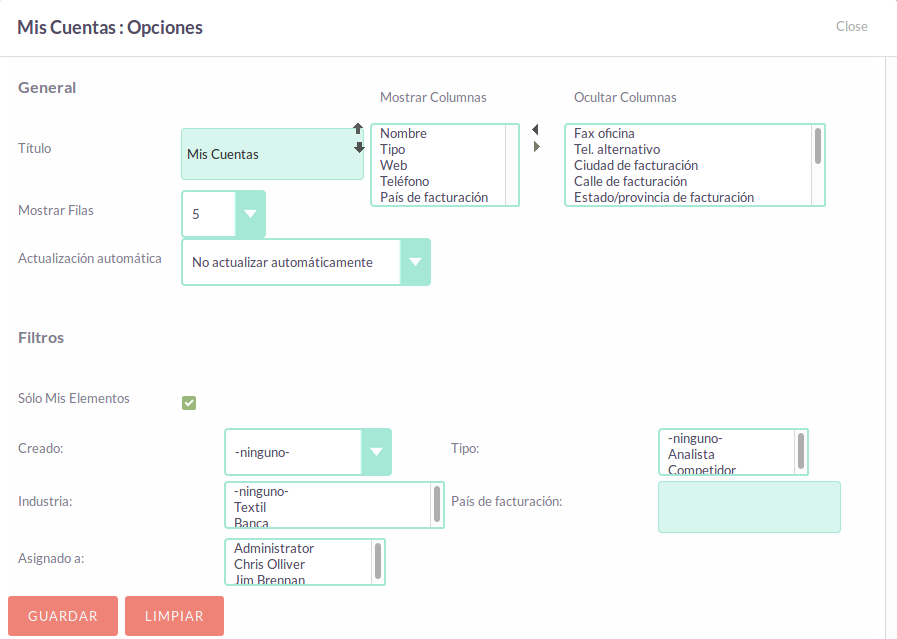Click the left arrow between column lists
This screenshot has height=639, width=897.
pos(535,130)
